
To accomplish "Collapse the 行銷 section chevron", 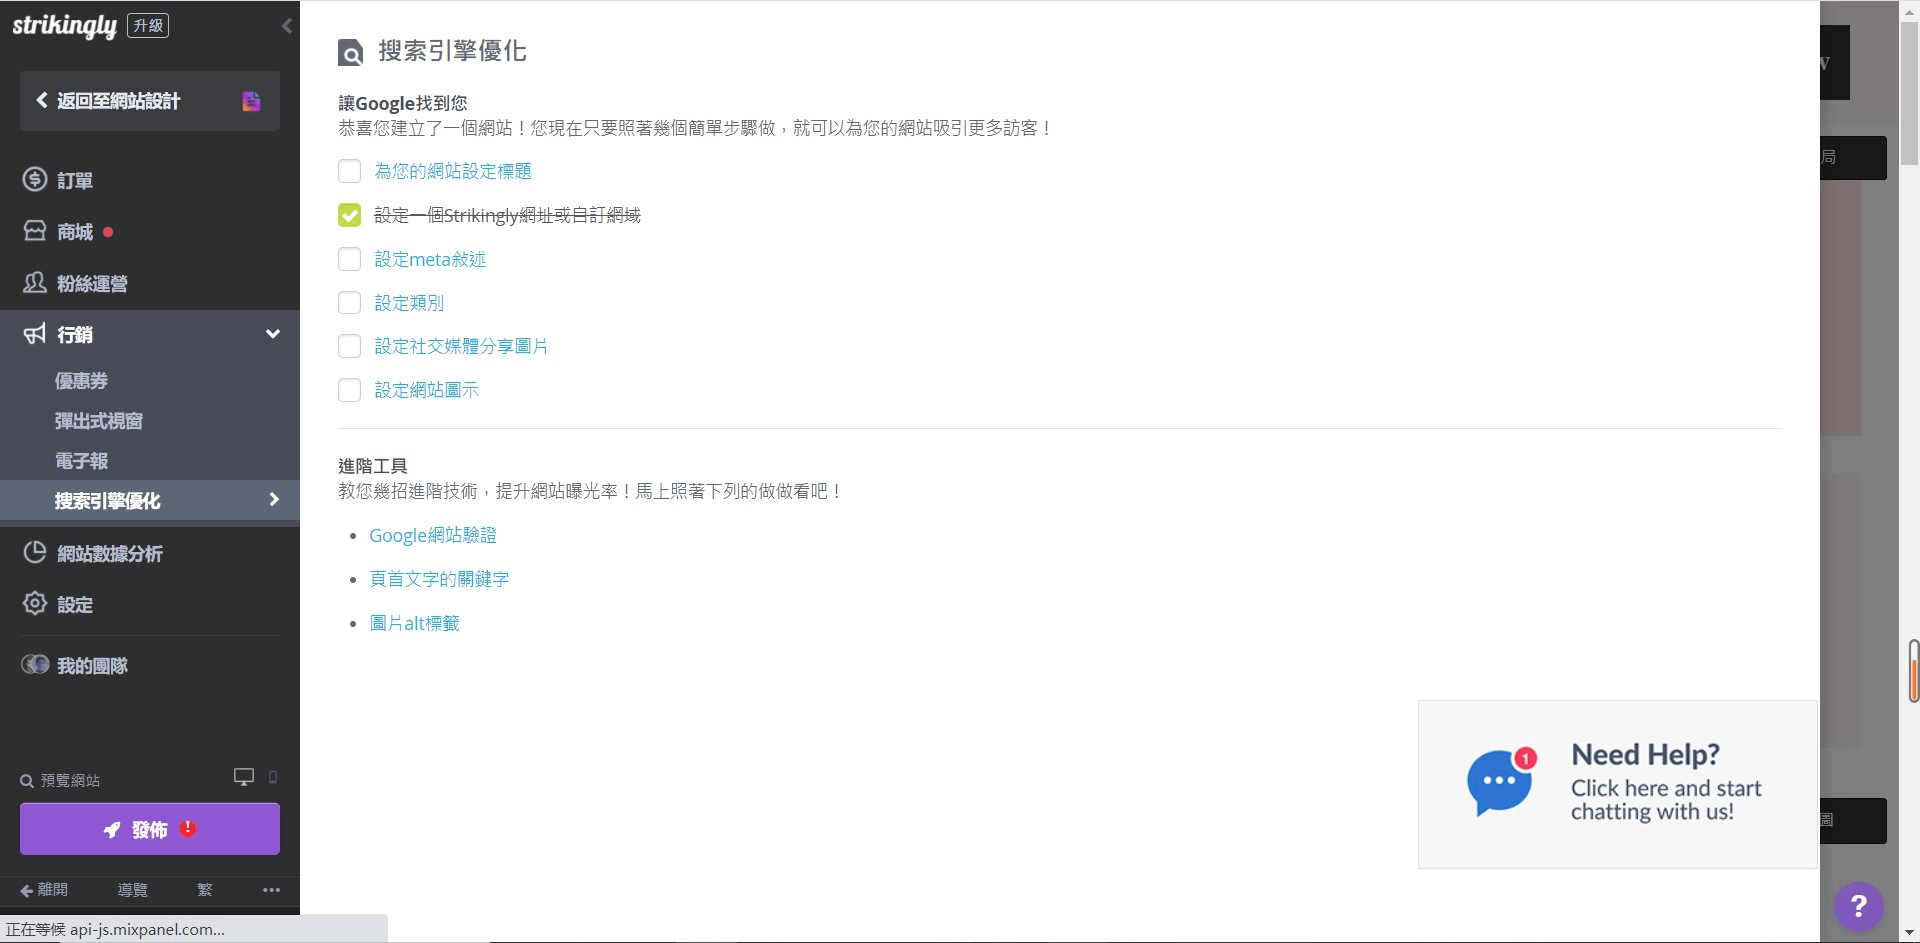I will pos(272,334).
